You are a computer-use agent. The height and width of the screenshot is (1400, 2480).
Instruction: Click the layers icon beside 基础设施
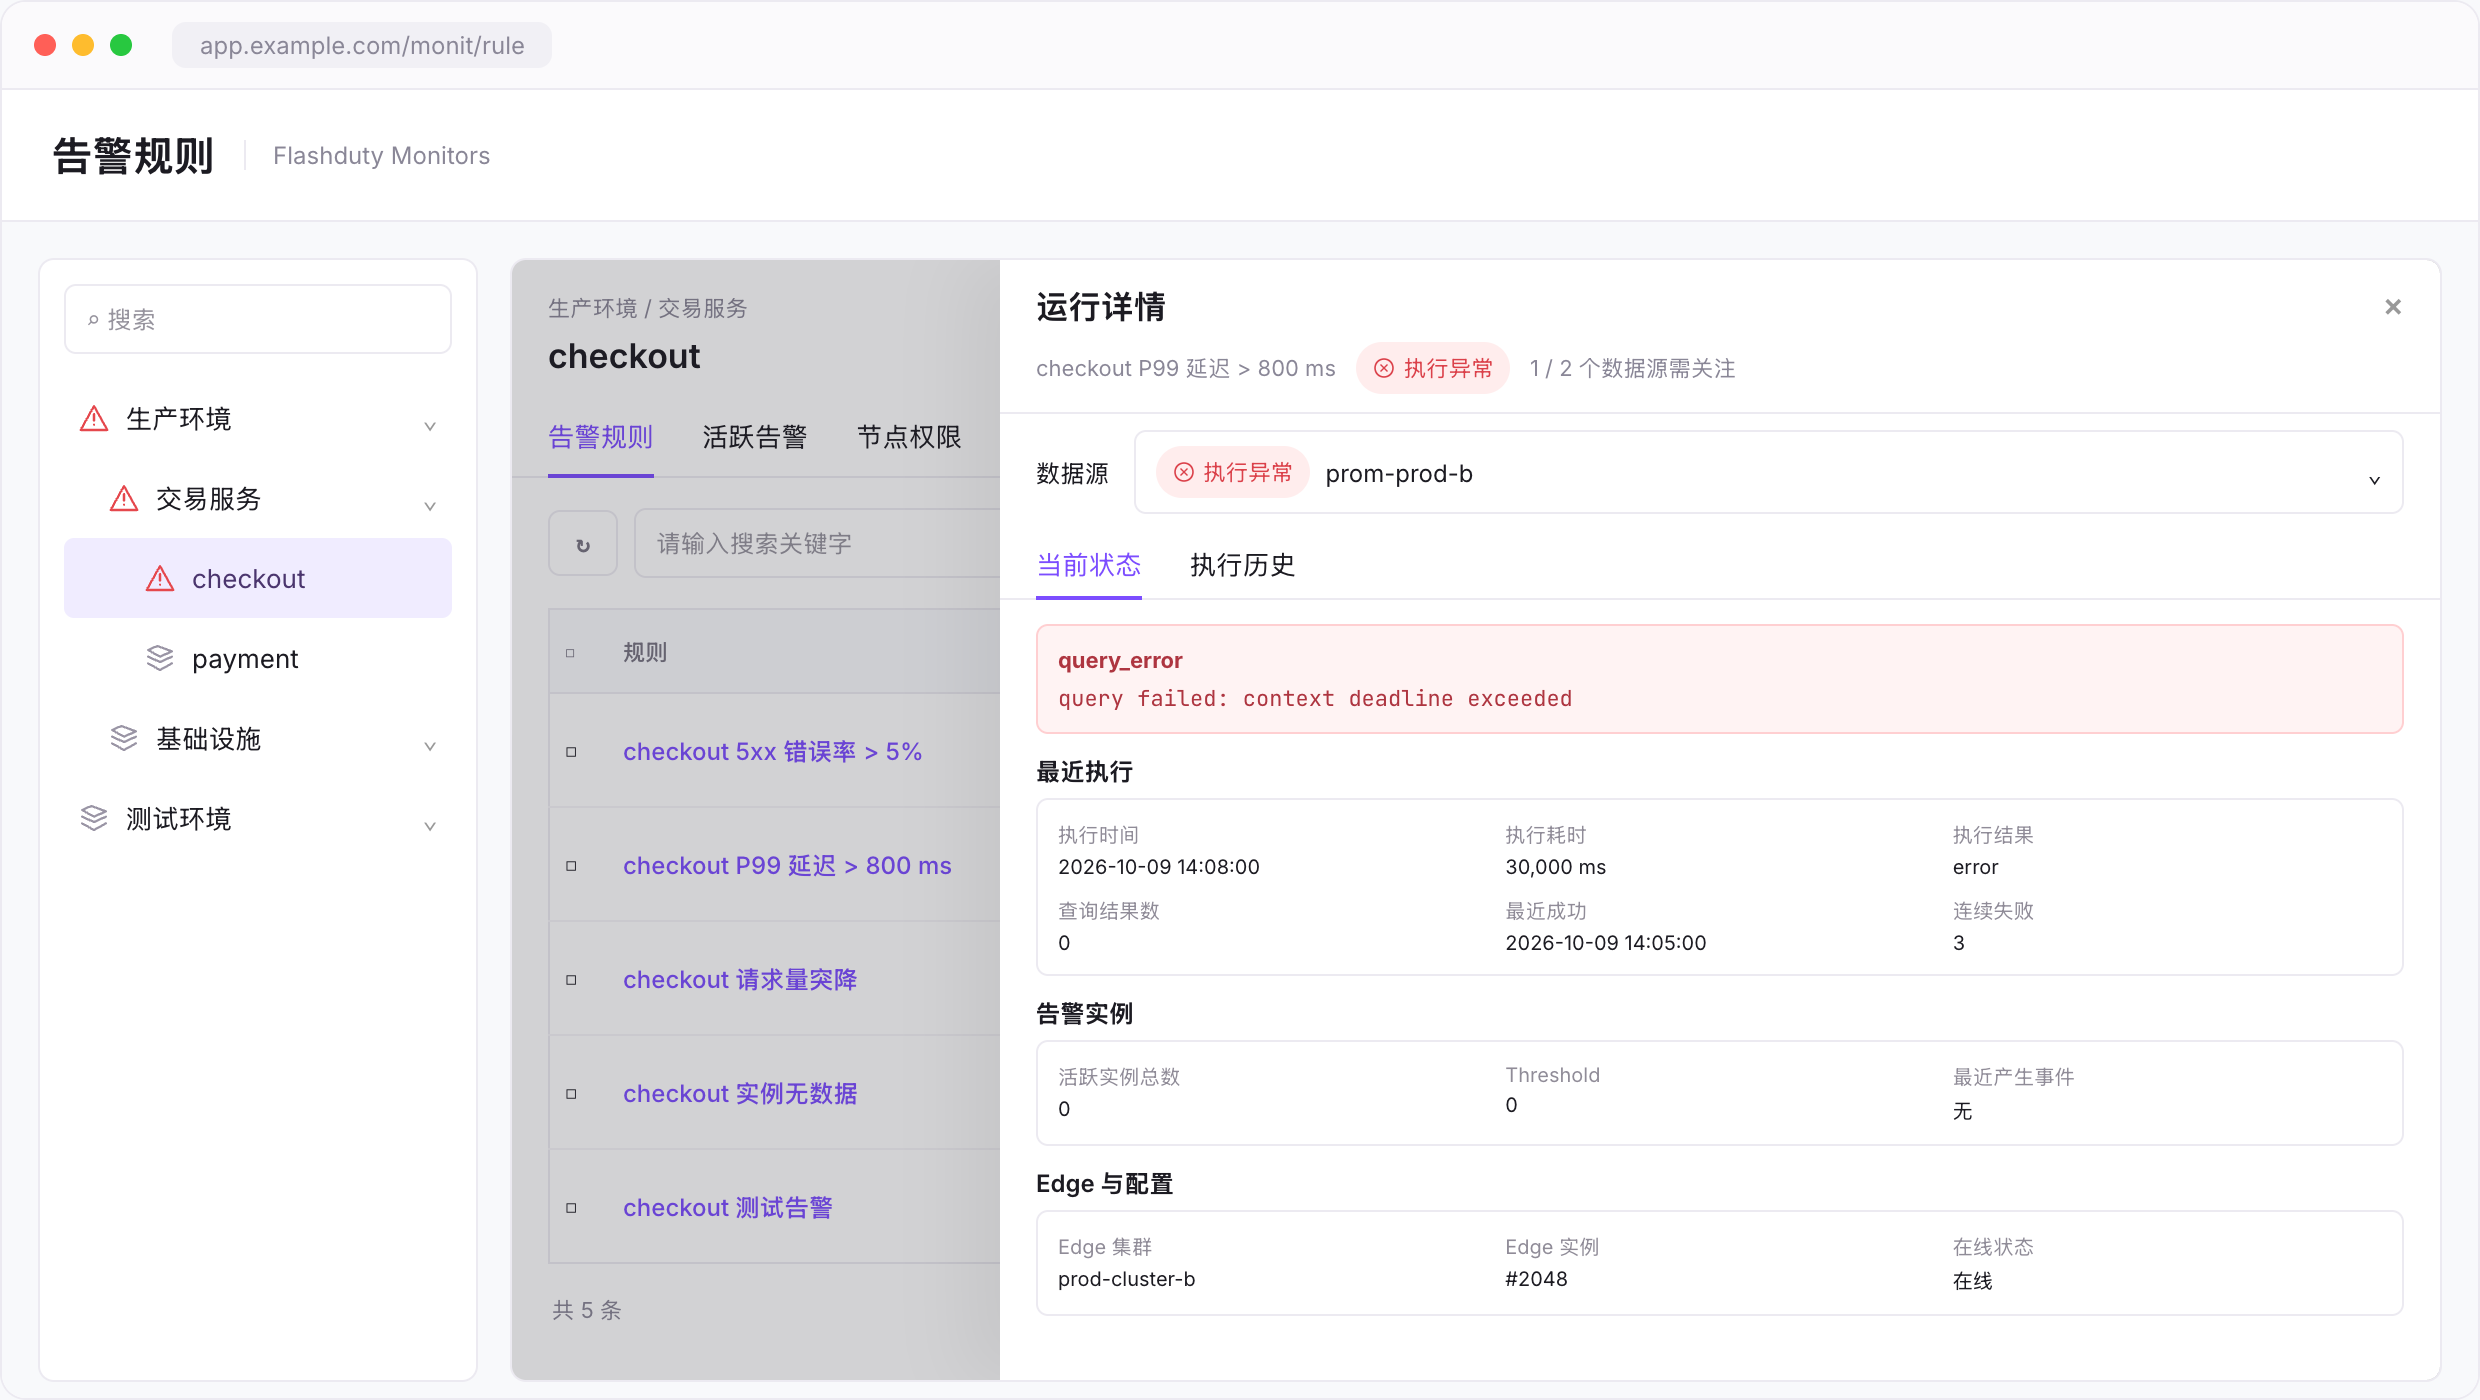(124, 739)
